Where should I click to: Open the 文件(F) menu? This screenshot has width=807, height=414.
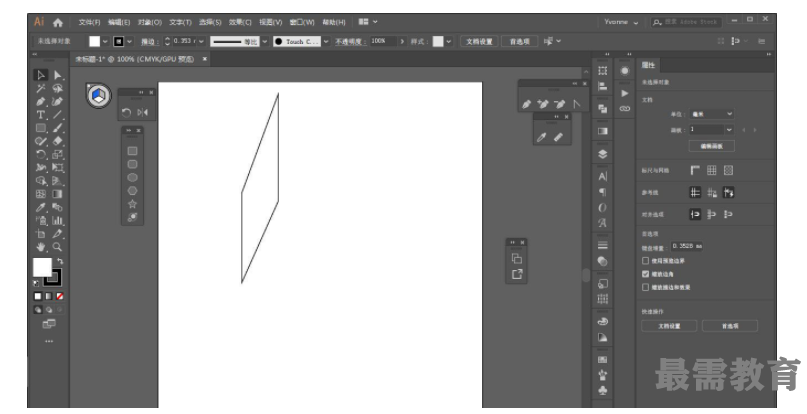pos(90,22)
